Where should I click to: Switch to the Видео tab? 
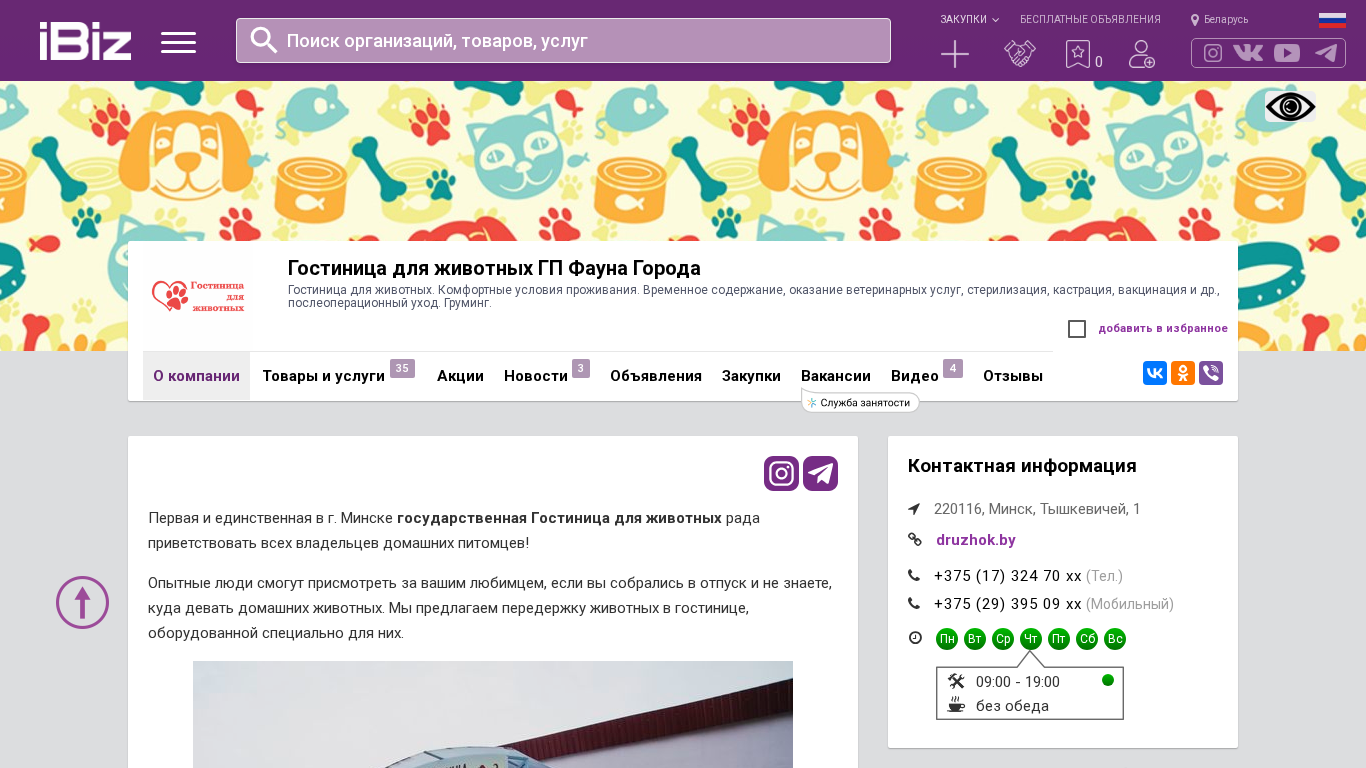(x=915, y=376)
